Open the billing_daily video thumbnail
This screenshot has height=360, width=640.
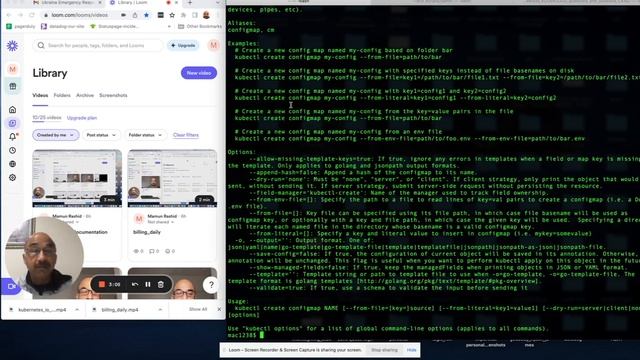pyautogui.click(x=172, y=178)
